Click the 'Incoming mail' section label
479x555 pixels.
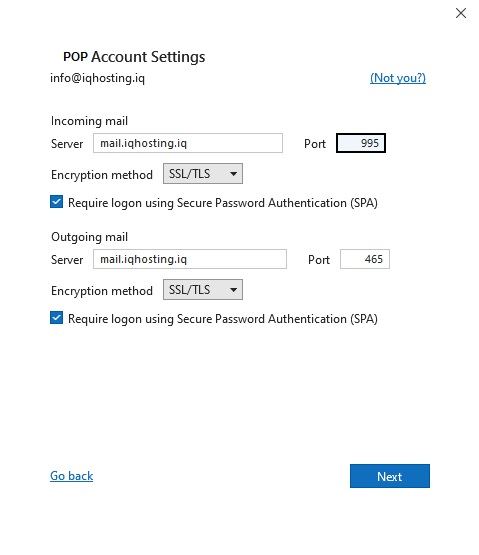pos(89,121)
